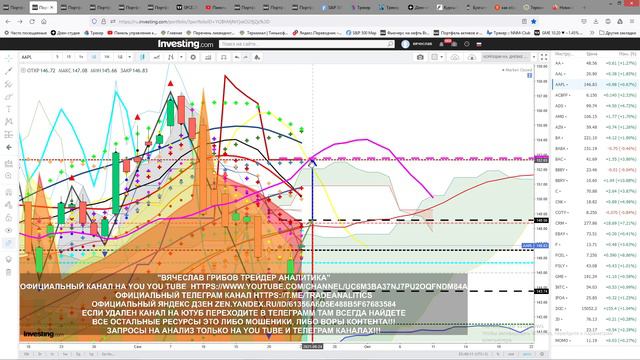Expand the arrow beside the saved layout name

click(x=533, y=57)
